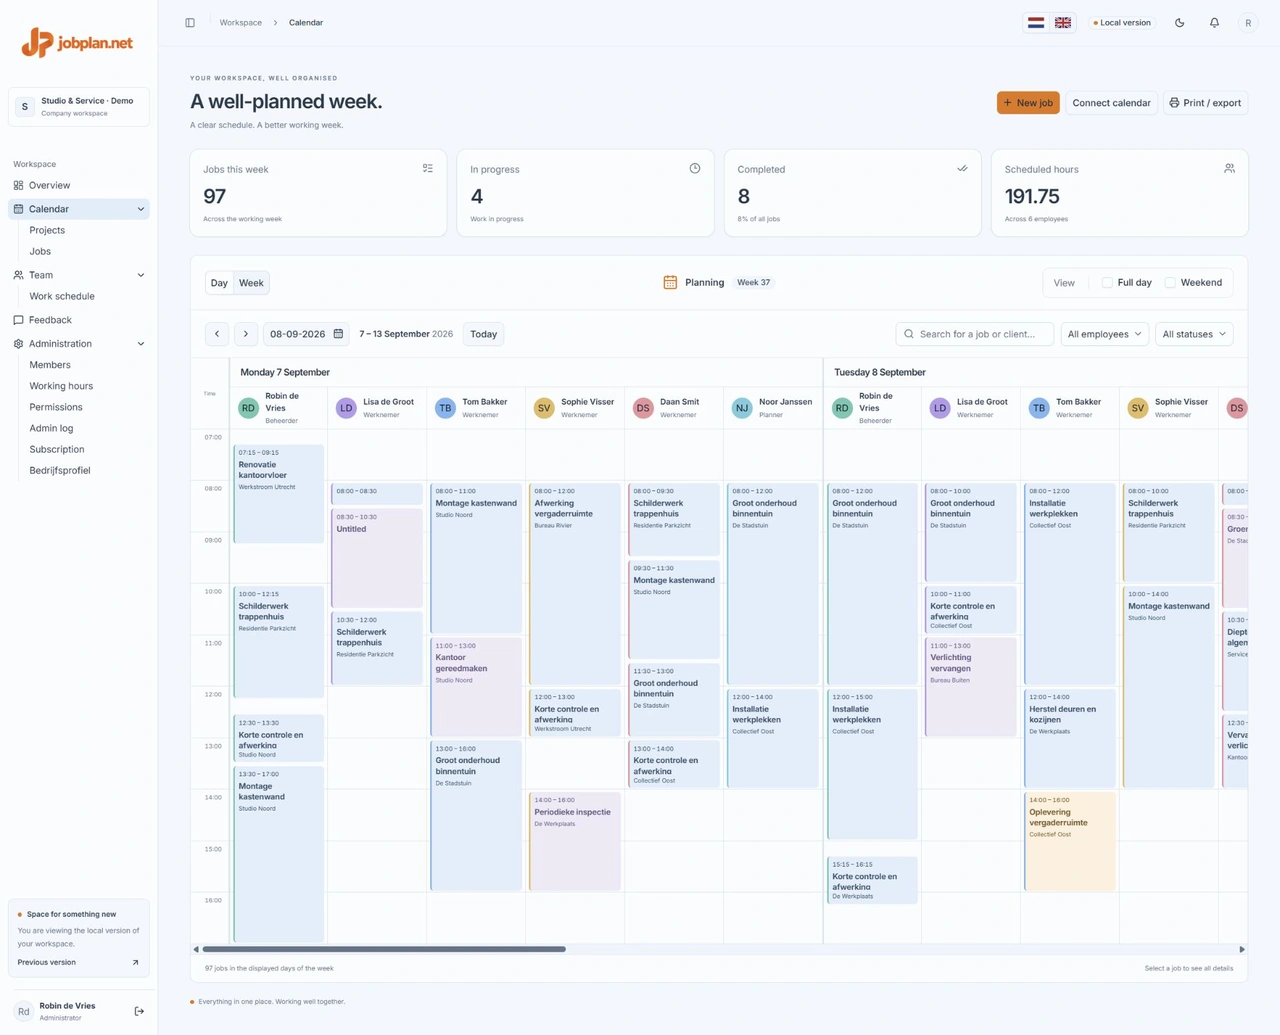
Task: Collapse the Calendar sidebar section
Action: (x=141, y=209)
